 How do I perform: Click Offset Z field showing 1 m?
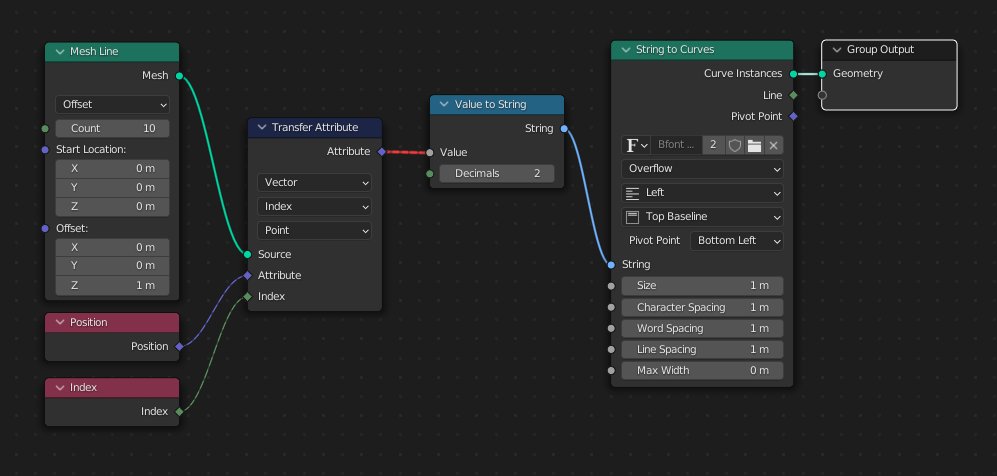click(113, 285)
